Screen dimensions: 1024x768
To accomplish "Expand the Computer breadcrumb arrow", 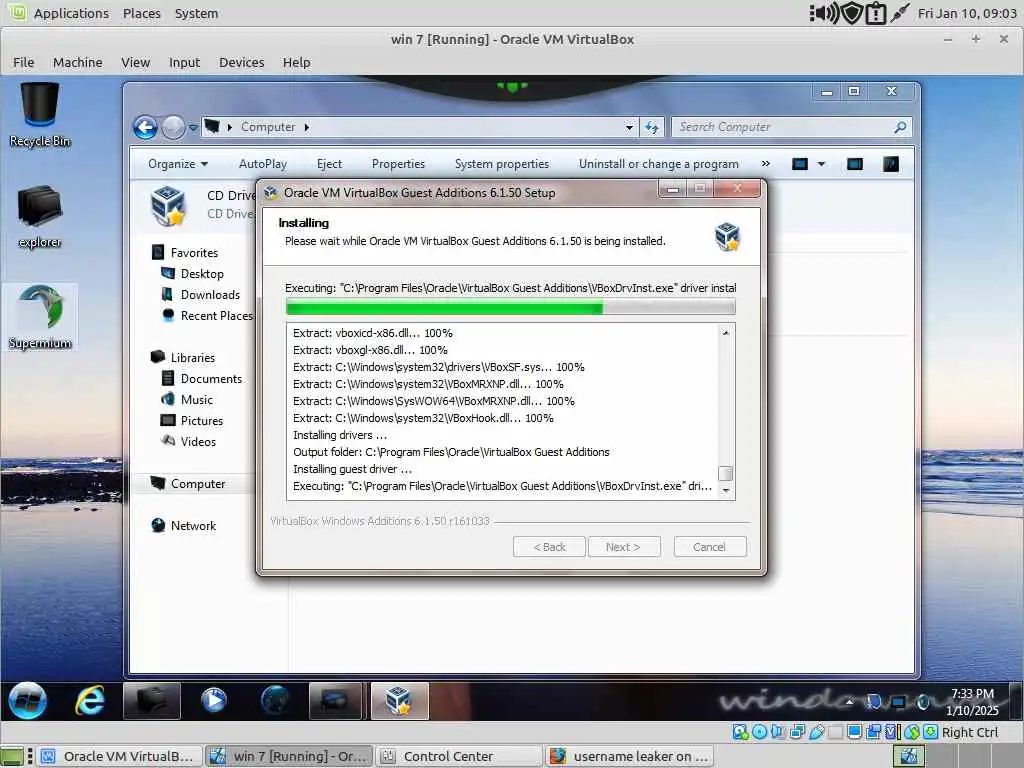I will pyautogui.click(x=306, y=127).
